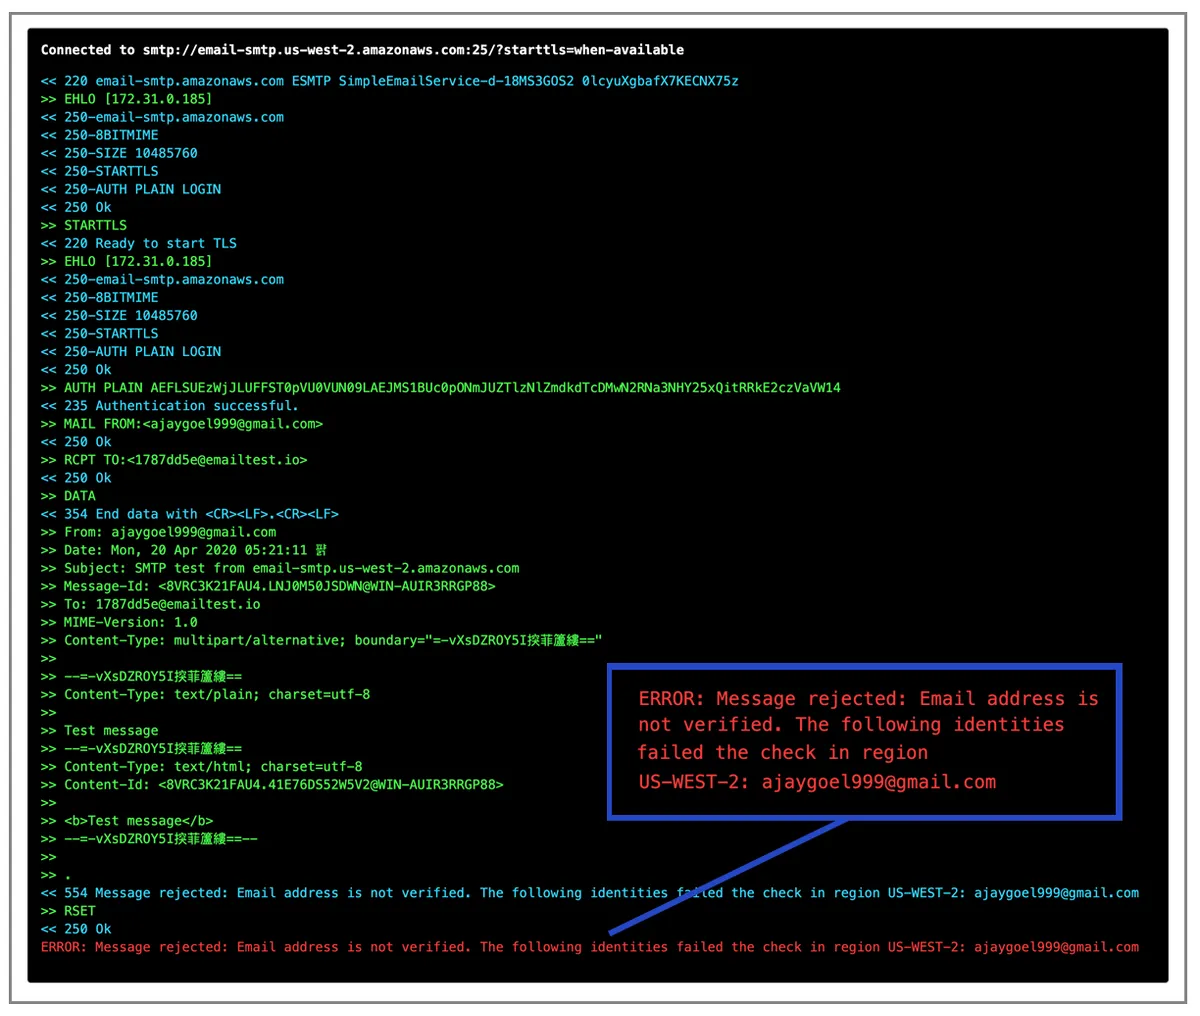Click the 'Content-Id: <8VRC3K21FAU4.41E76DS52W5V2' line
Viewport: 1200px width, 1016px height.
click(272, 784)
